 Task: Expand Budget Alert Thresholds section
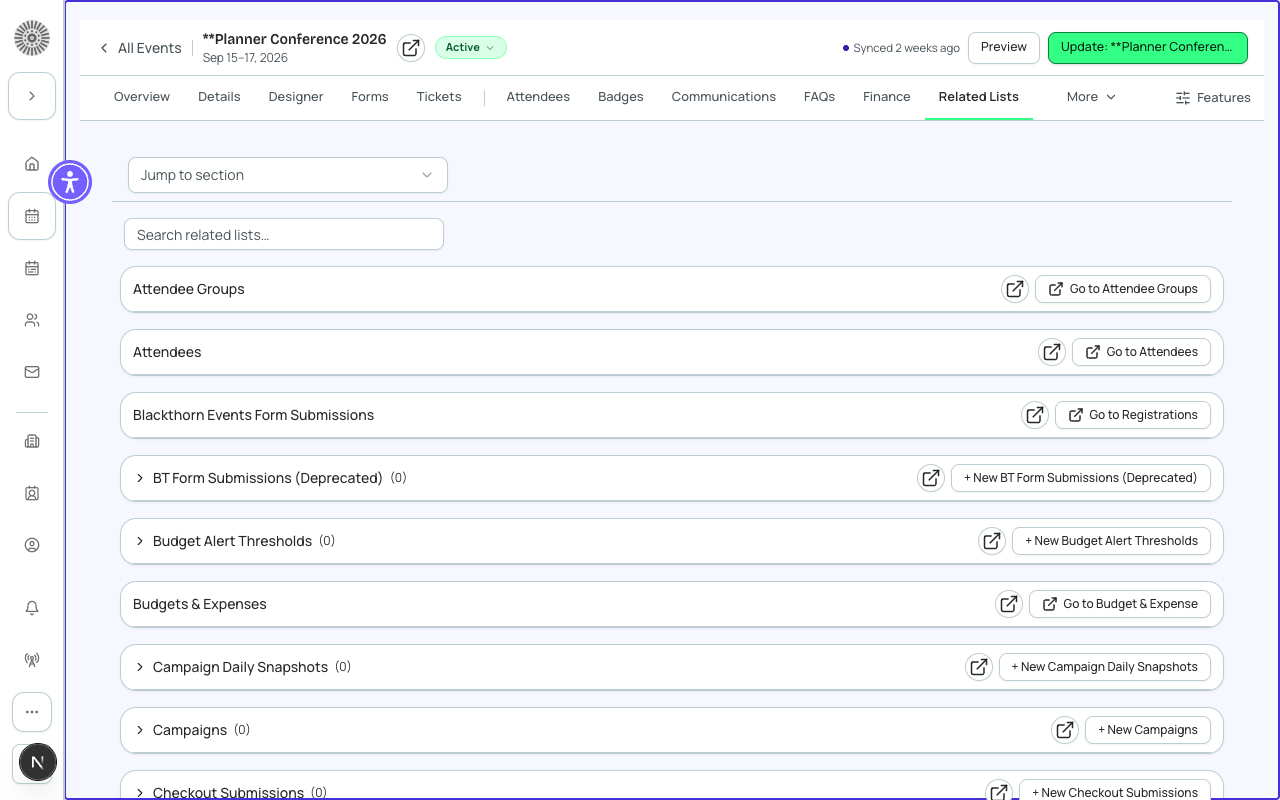pyautogui.click(x=140, y=541)
